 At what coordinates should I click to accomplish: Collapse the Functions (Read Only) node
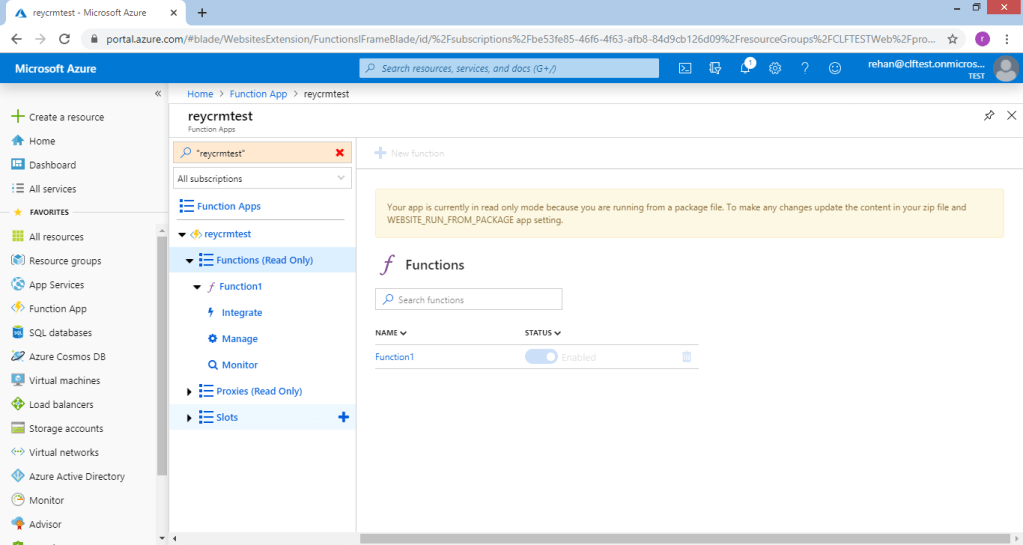(189, 261)
